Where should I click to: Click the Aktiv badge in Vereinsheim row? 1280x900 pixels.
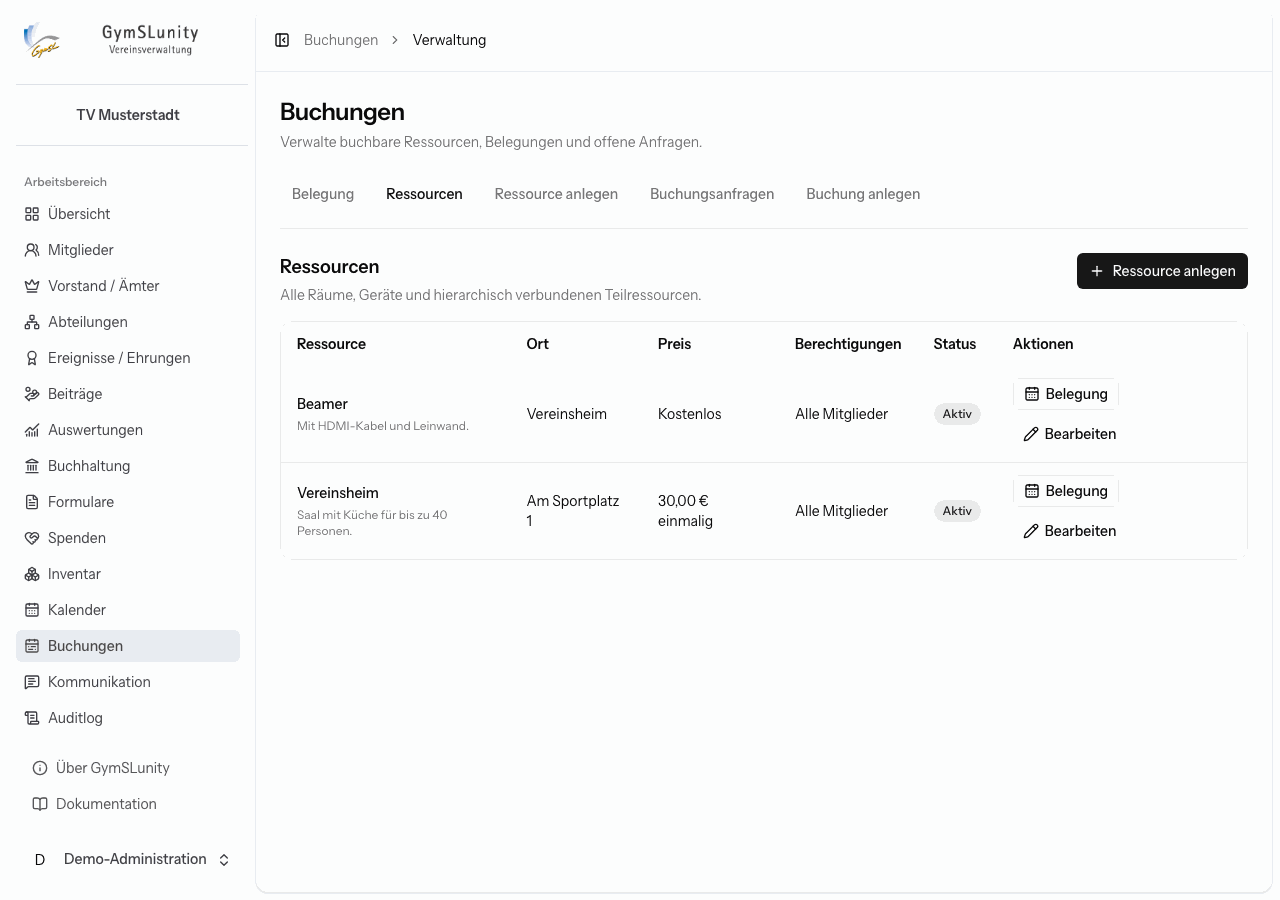tap(957, 511)
